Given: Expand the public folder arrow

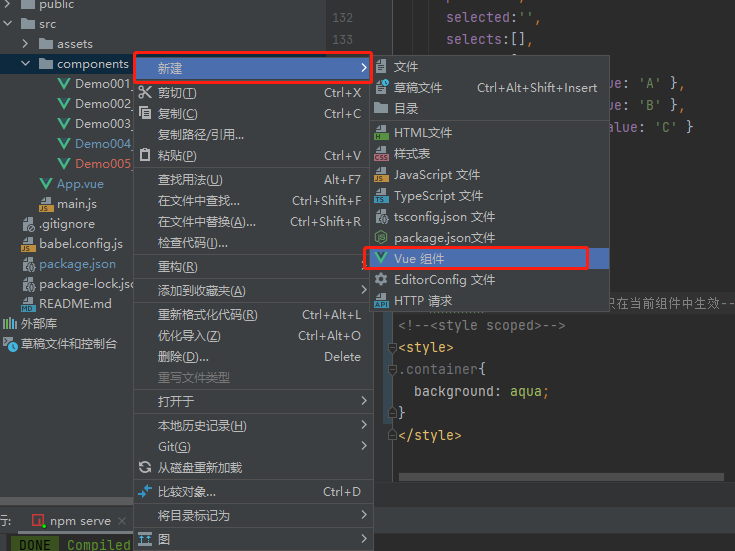Looking at the screenshot, I should [x=8, y=4].
